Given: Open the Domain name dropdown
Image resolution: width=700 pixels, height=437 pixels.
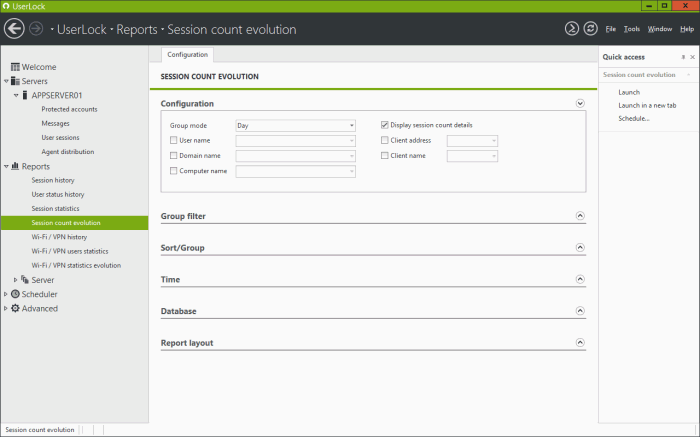Looking at the screenshot, I should pos(296,156).
